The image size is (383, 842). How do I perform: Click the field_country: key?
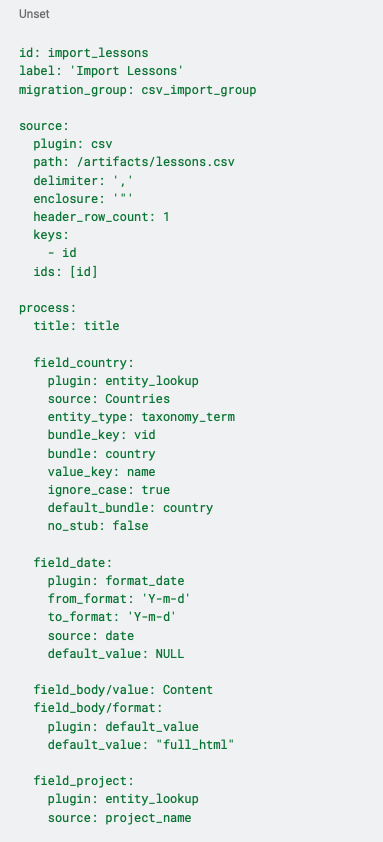[83, 362]
